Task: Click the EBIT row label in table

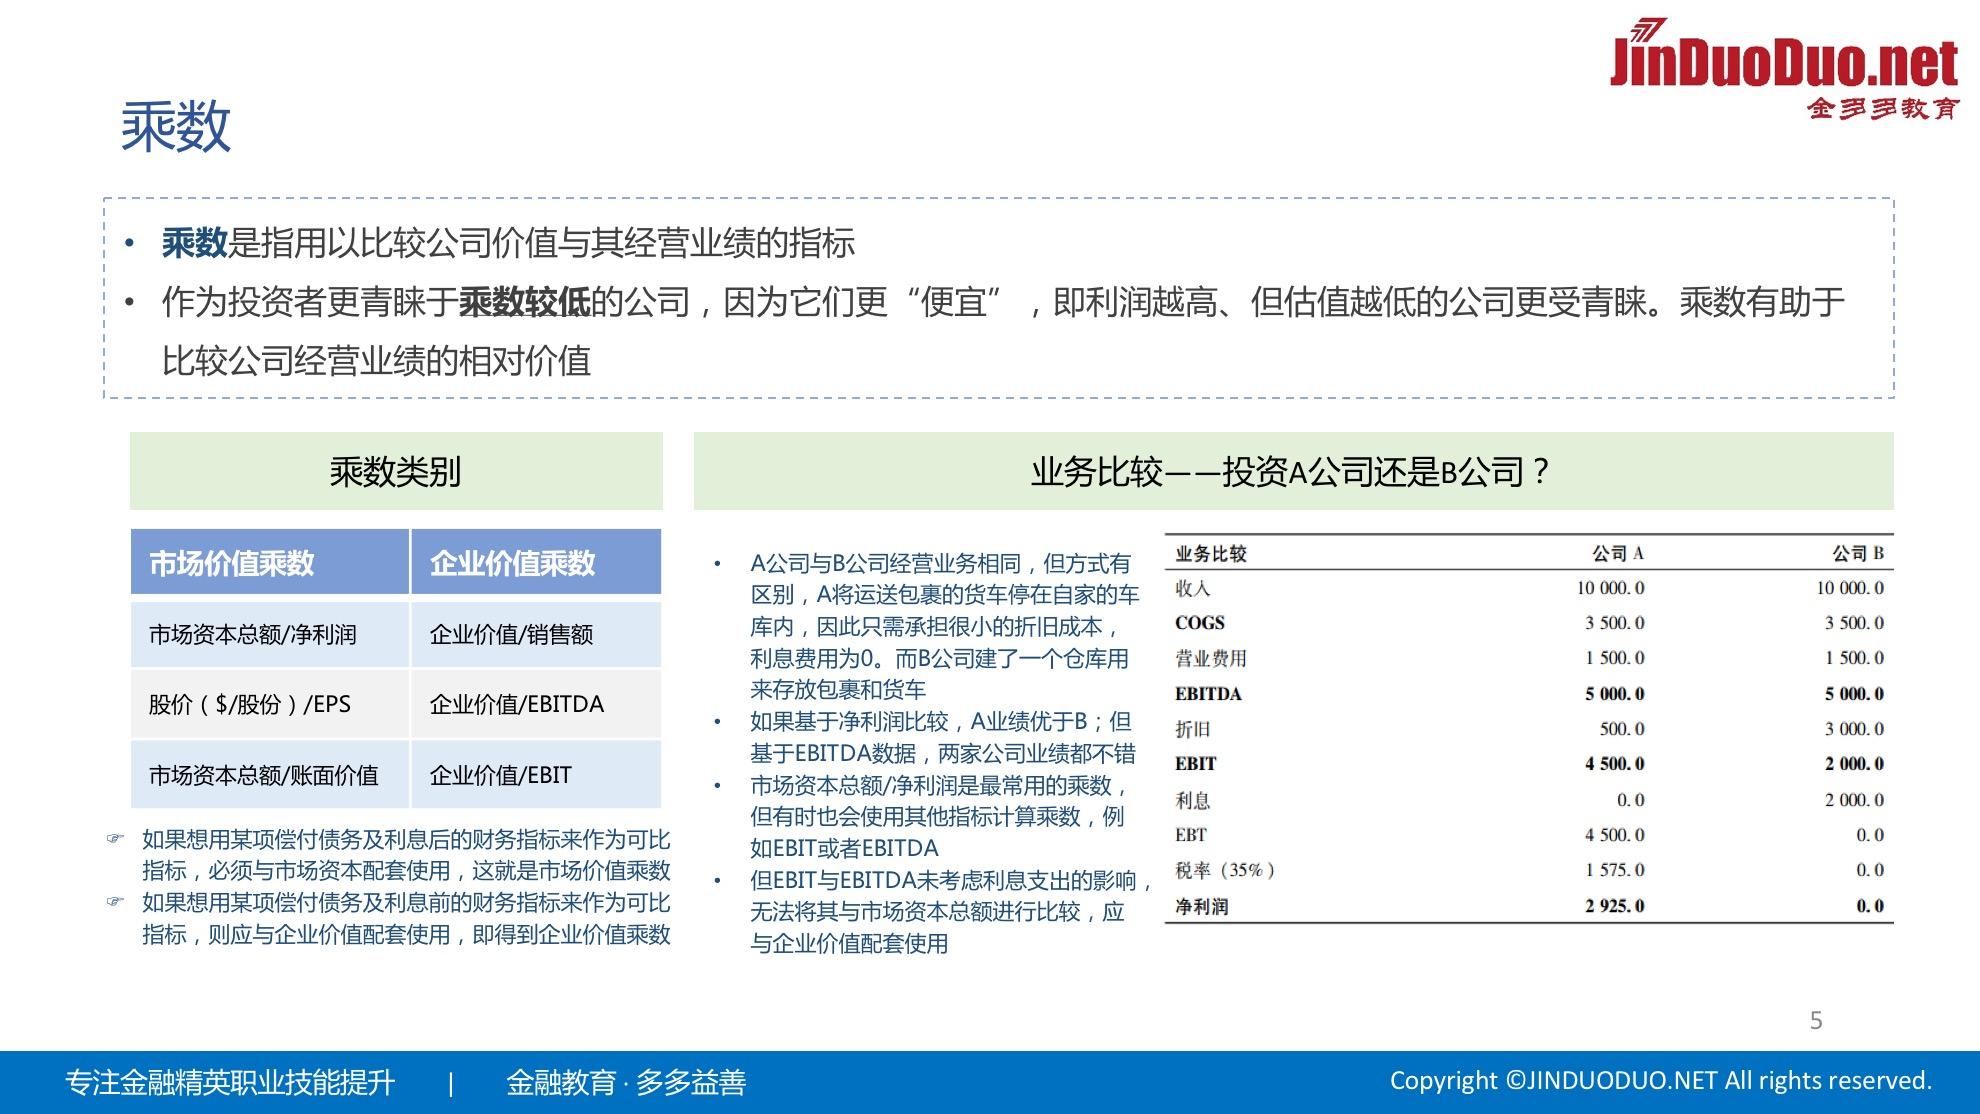Action: coord(1196,764)
